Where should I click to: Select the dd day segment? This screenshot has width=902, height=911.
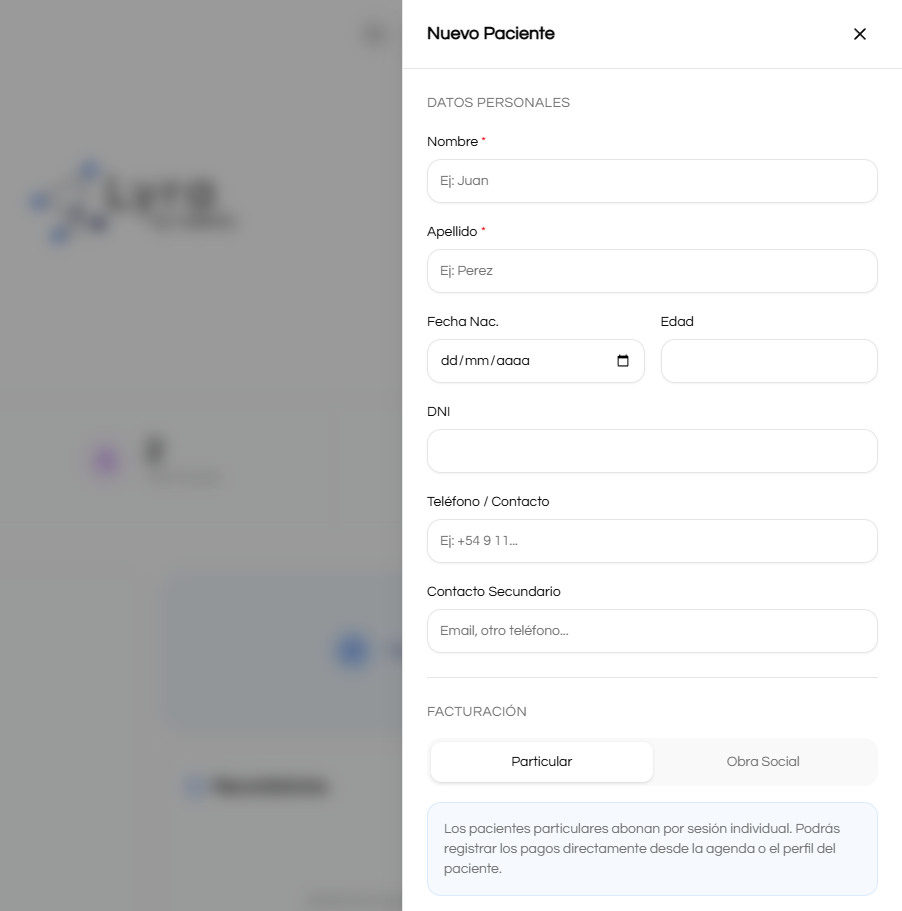point(448,361)
